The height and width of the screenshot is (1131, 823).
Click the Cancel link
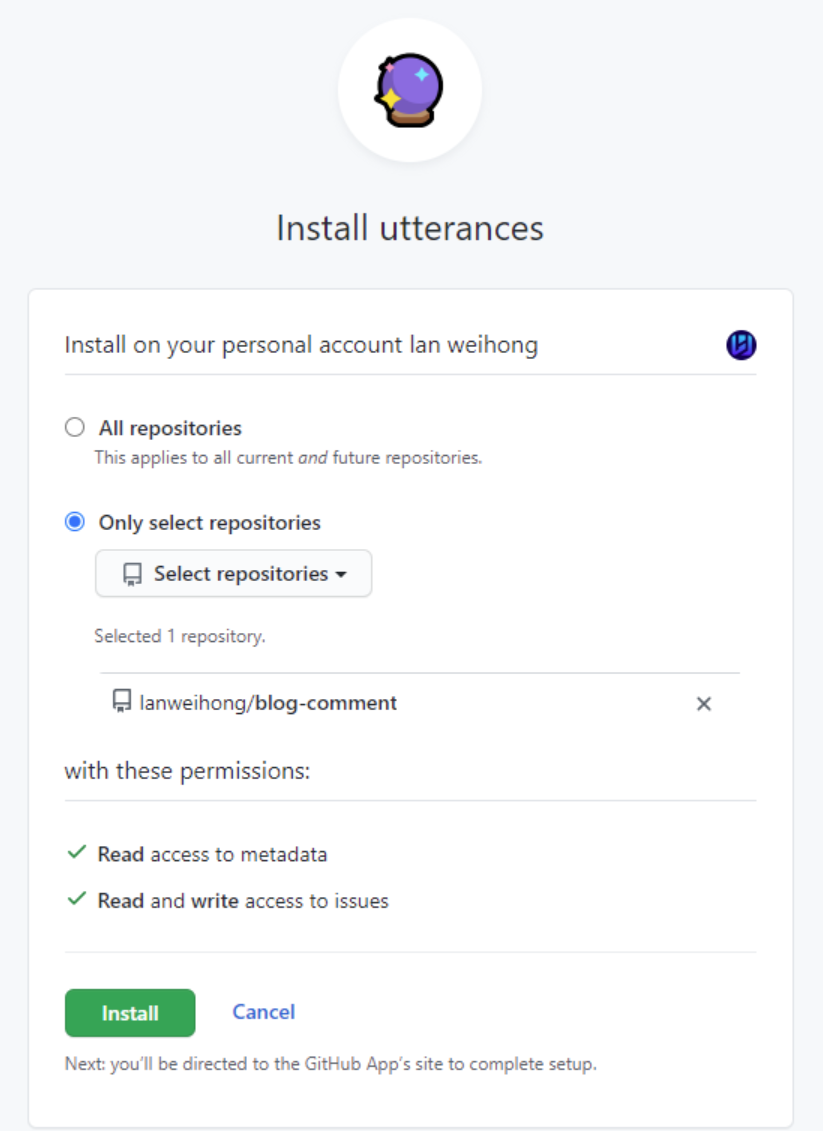(x=263, y=1012)
